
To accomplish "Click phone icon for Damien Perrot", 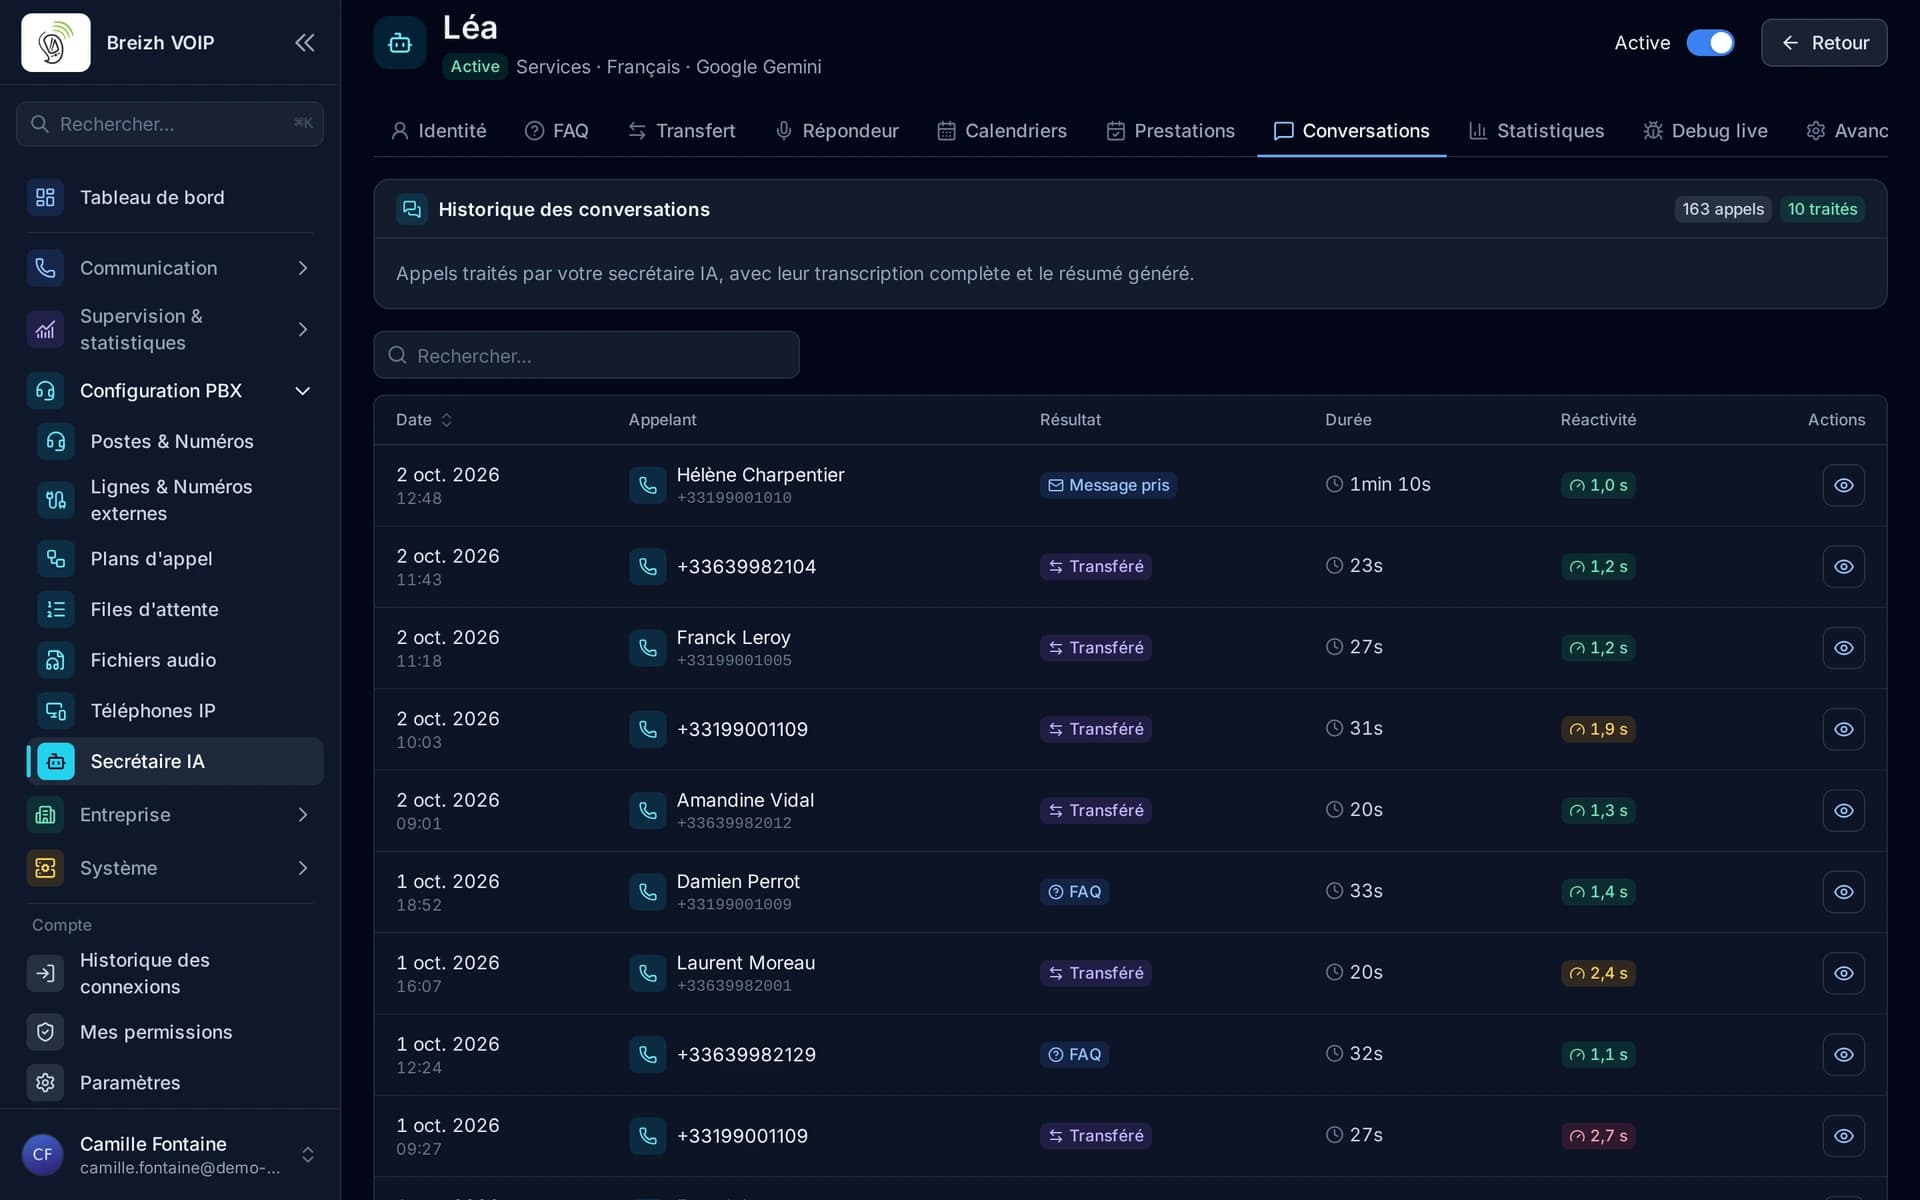I will [x=648, y=892].
